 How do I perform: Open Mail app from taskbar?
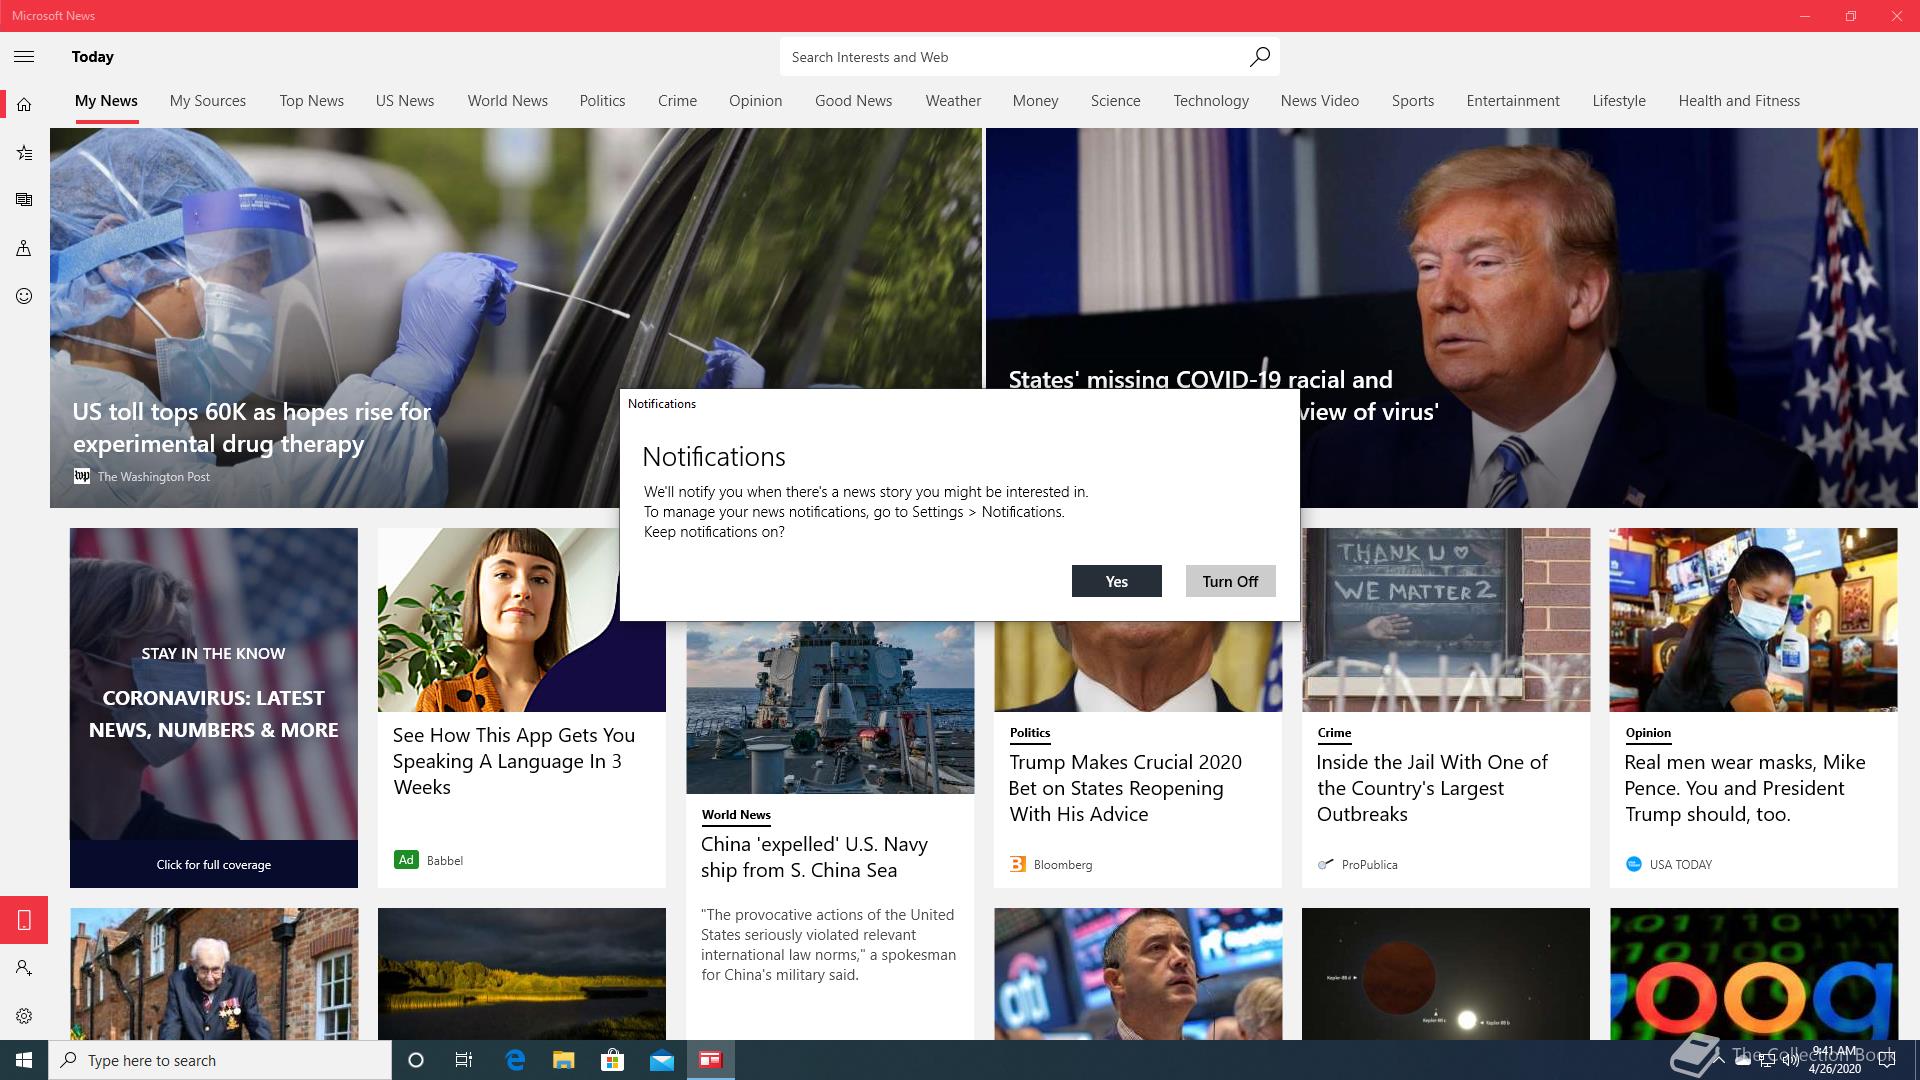point(662,1060)
